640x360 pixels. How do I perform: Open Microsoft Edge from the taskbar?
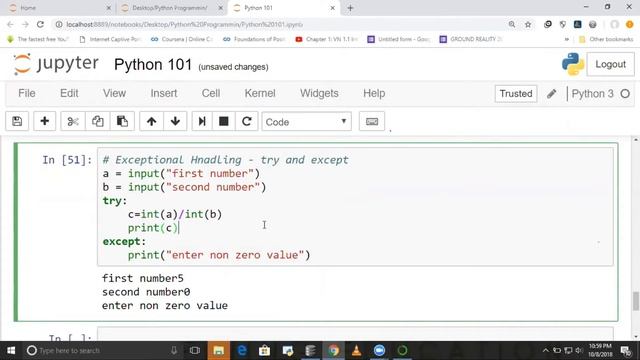click(x=242, y=350)
